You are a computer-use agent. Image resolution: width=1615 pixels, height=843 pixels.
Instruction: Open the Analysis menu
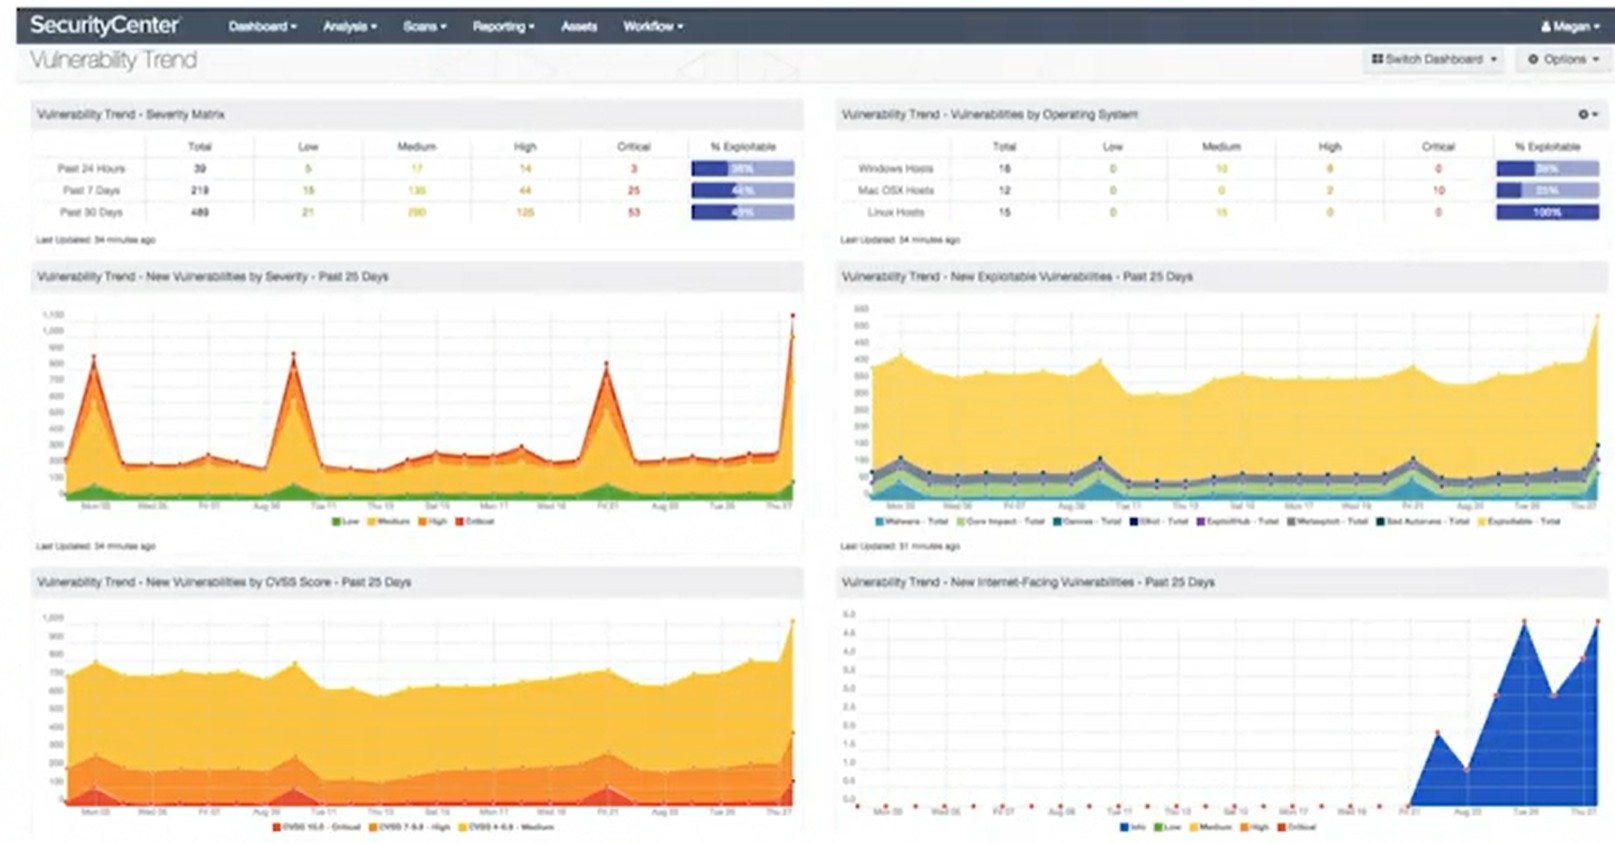(x=349, y=27)
